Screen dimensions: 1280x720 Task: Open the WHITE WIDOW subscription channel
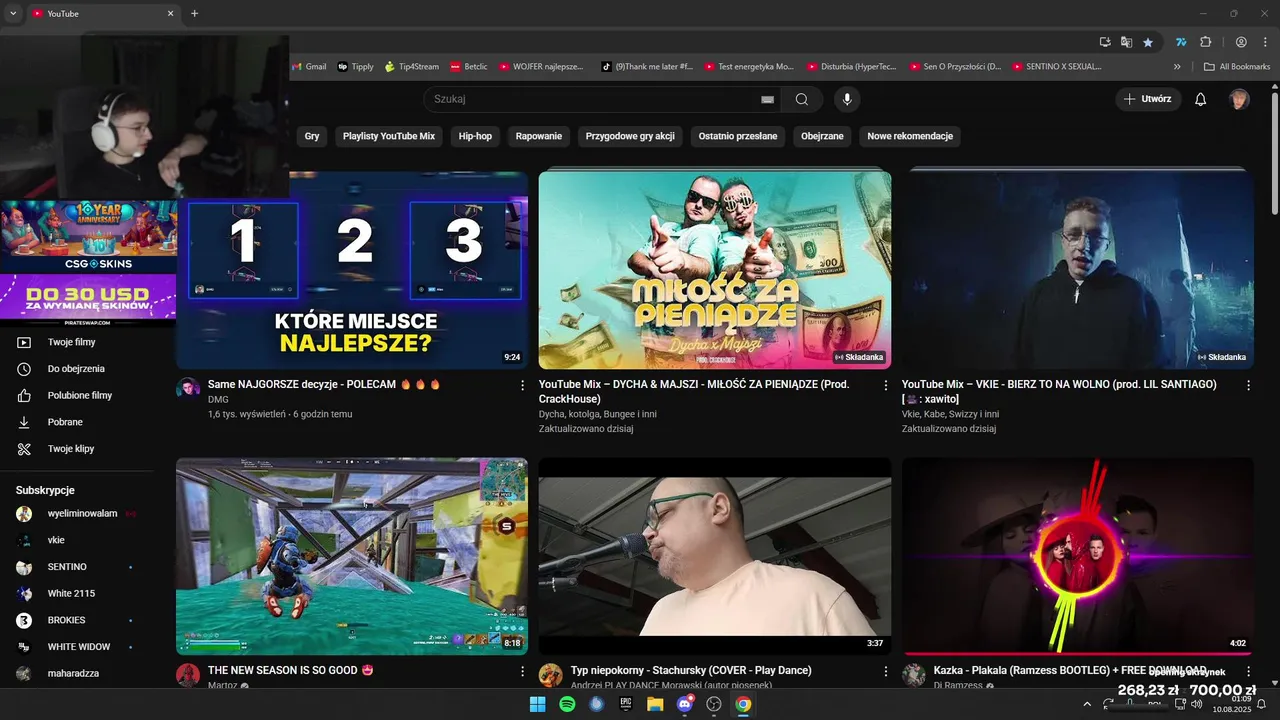tap(80, 647)
